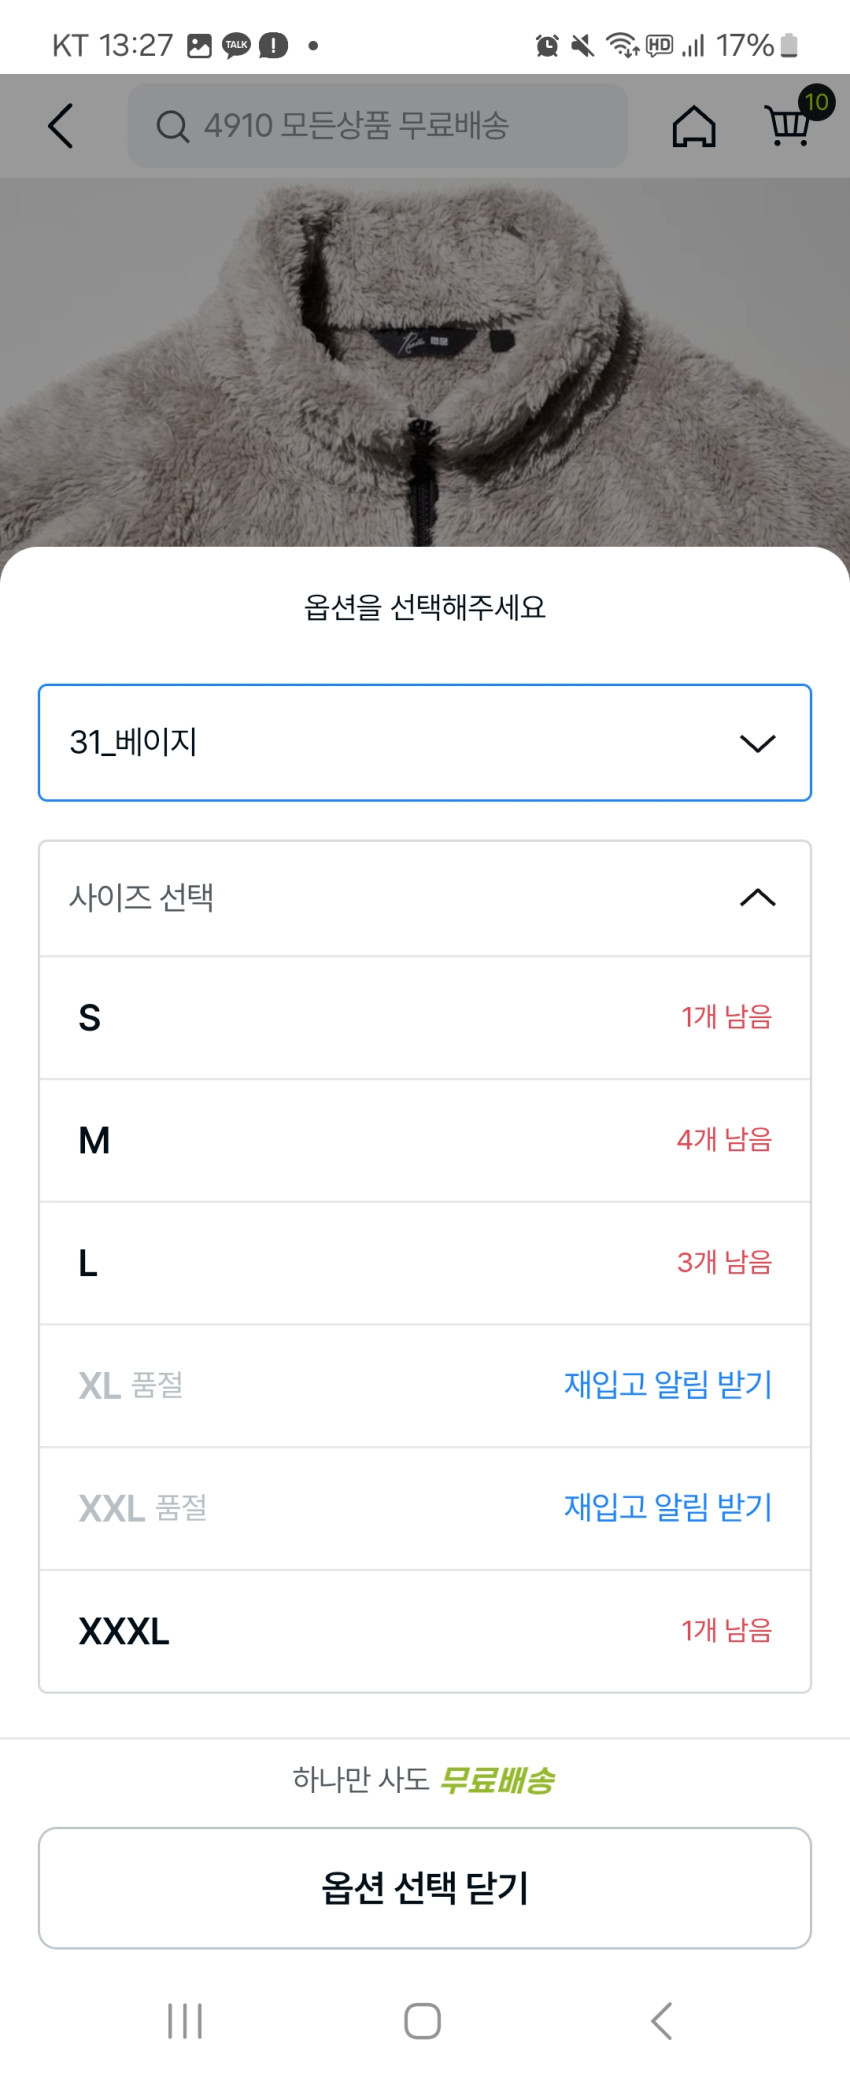Tap the chevron on the color dropdown
The height and width of the screenshot is (2077, 850).
(757, 743)
